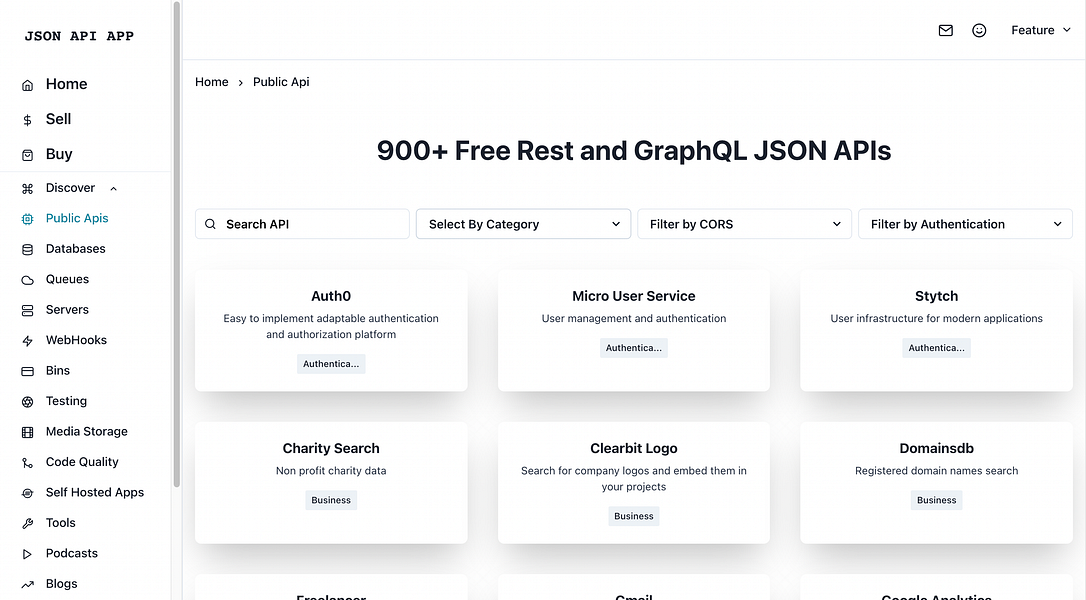Click the Blogs trending arrow icon
Viewport: 1086px width, 600px height.
click(x=28, y=585)
